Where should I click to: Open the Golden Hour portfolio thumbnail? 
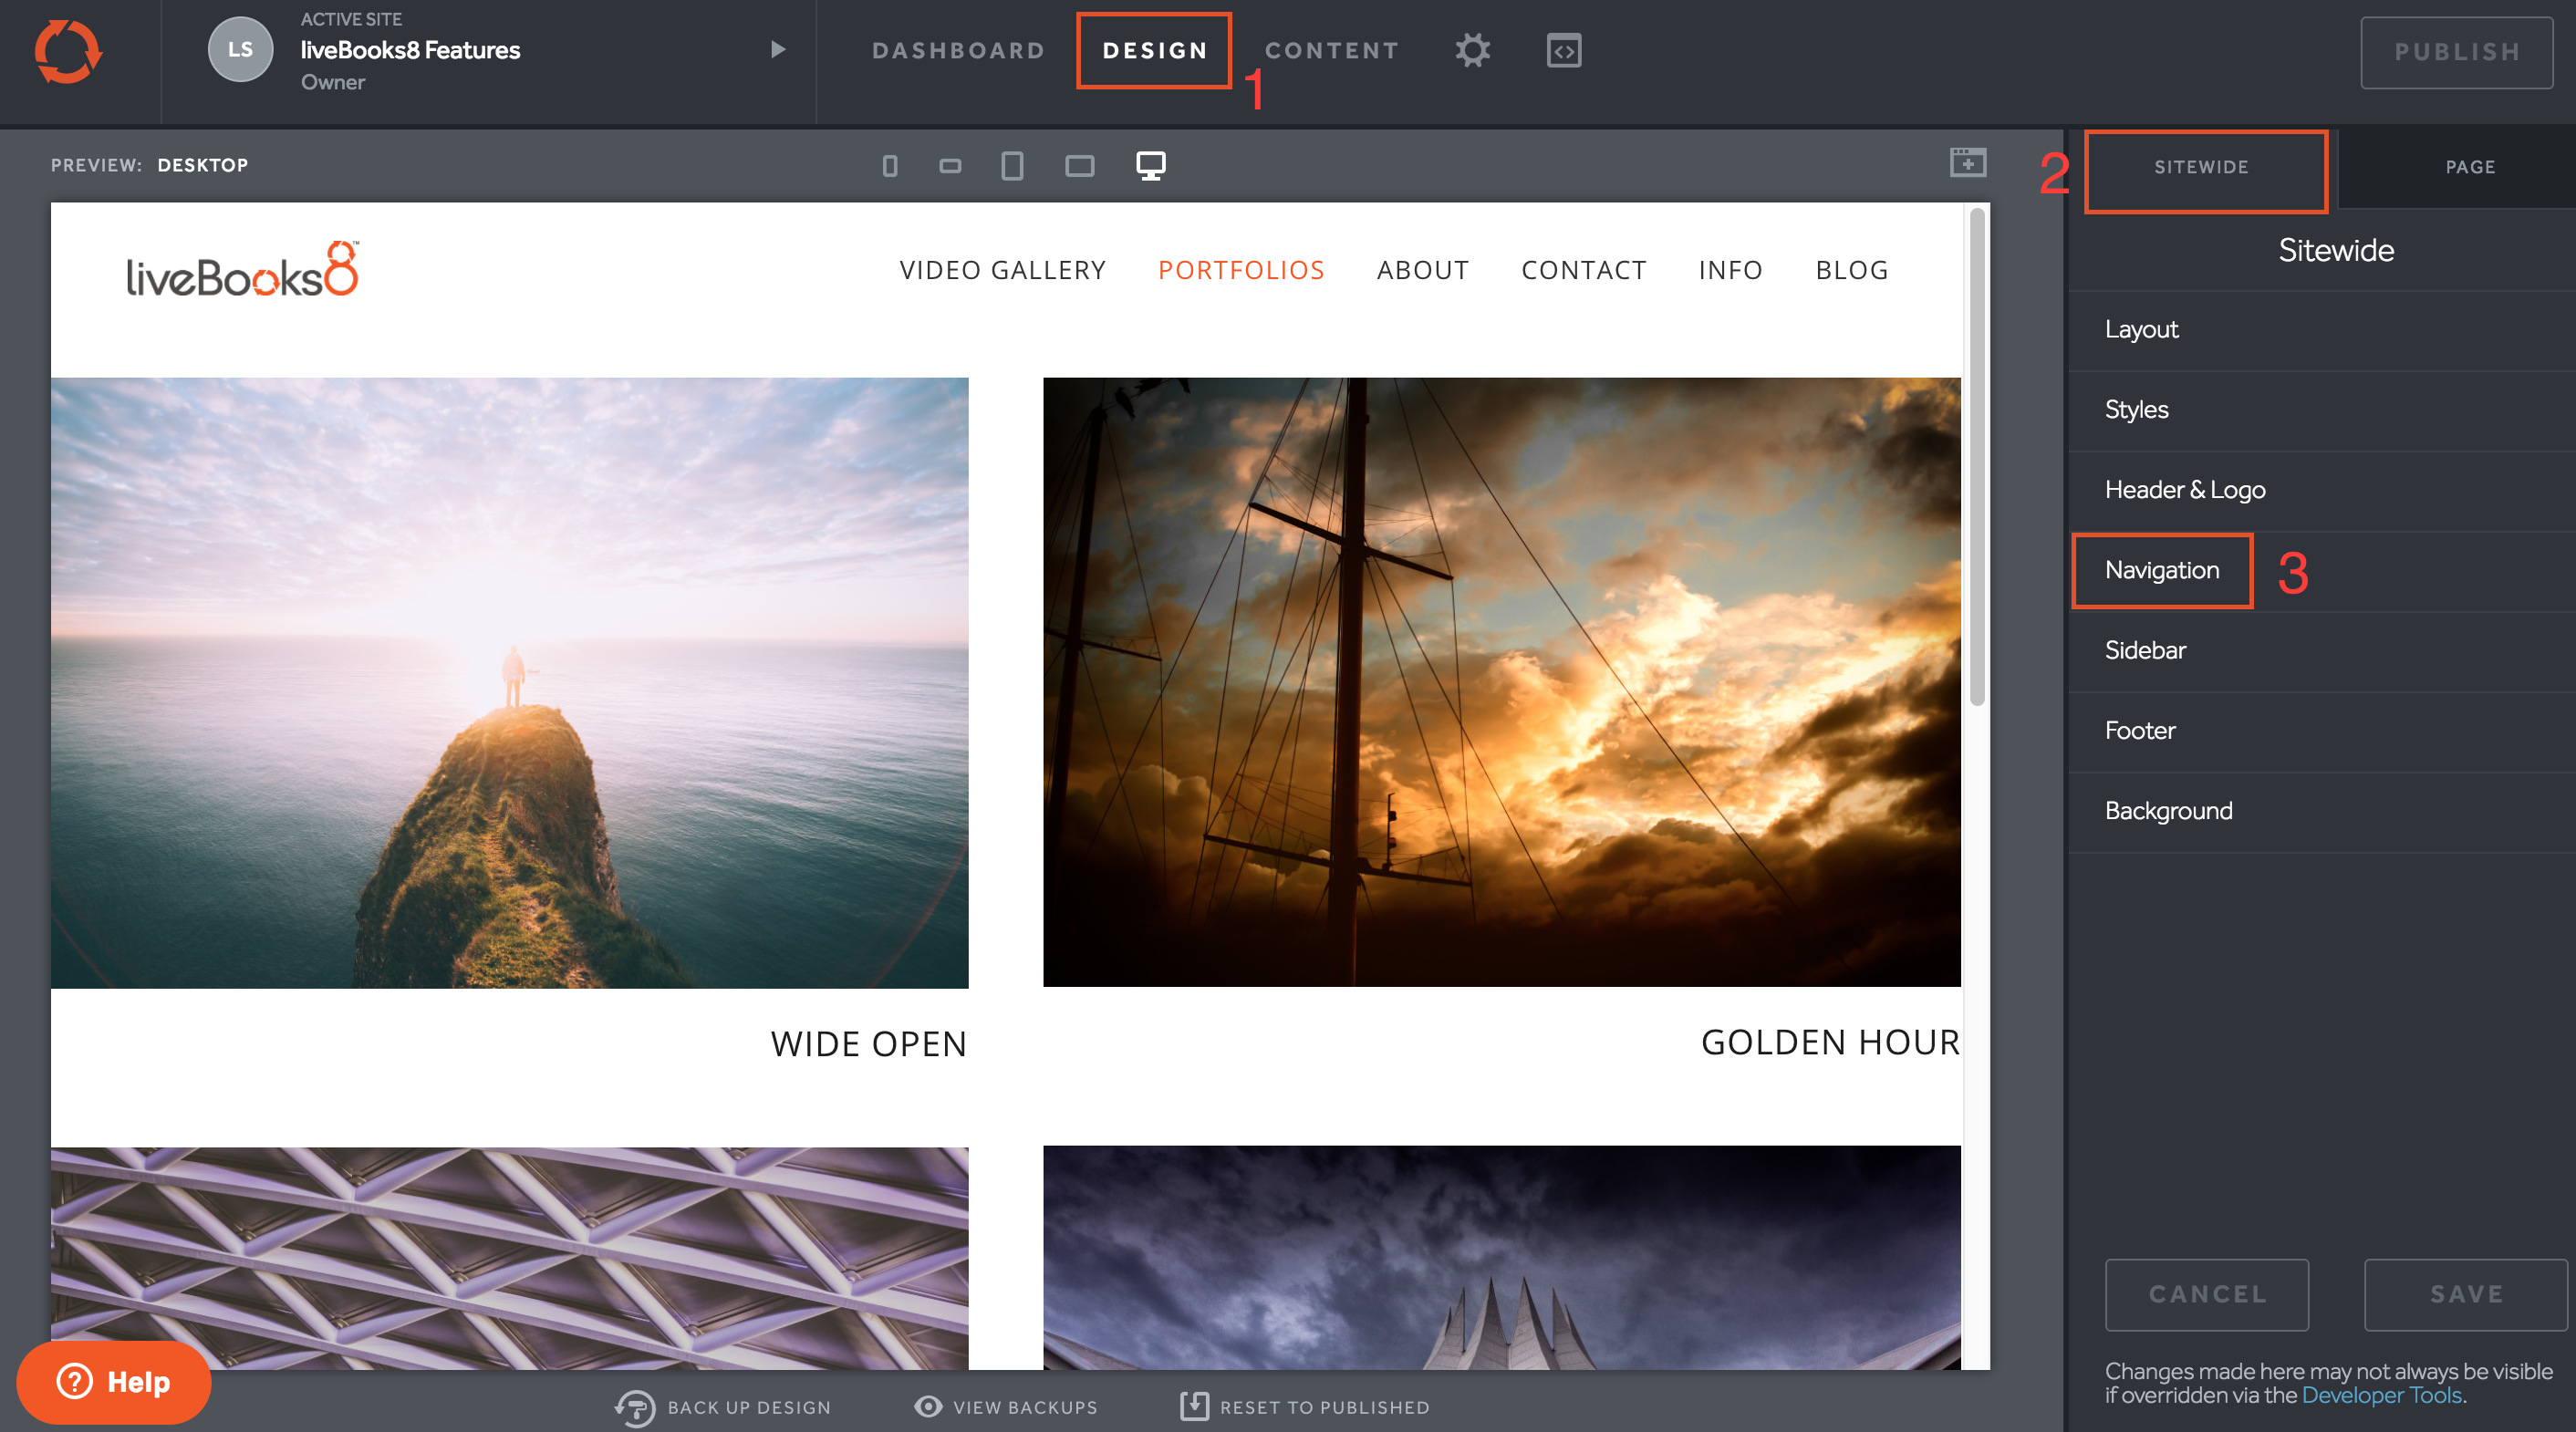click(x=1501, y=682)
